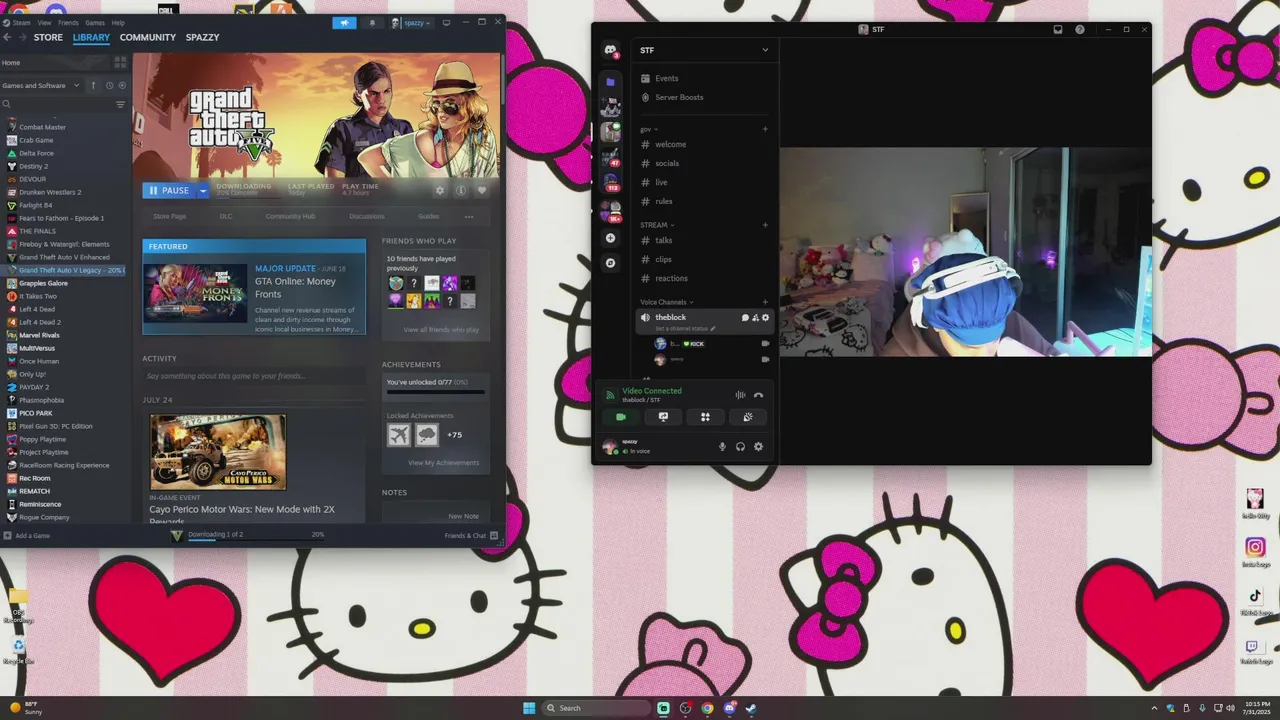Open theblock voice channel chat icon
Image resolution: width=1280 pixels, height=720 pixels.
coord(745,317)
